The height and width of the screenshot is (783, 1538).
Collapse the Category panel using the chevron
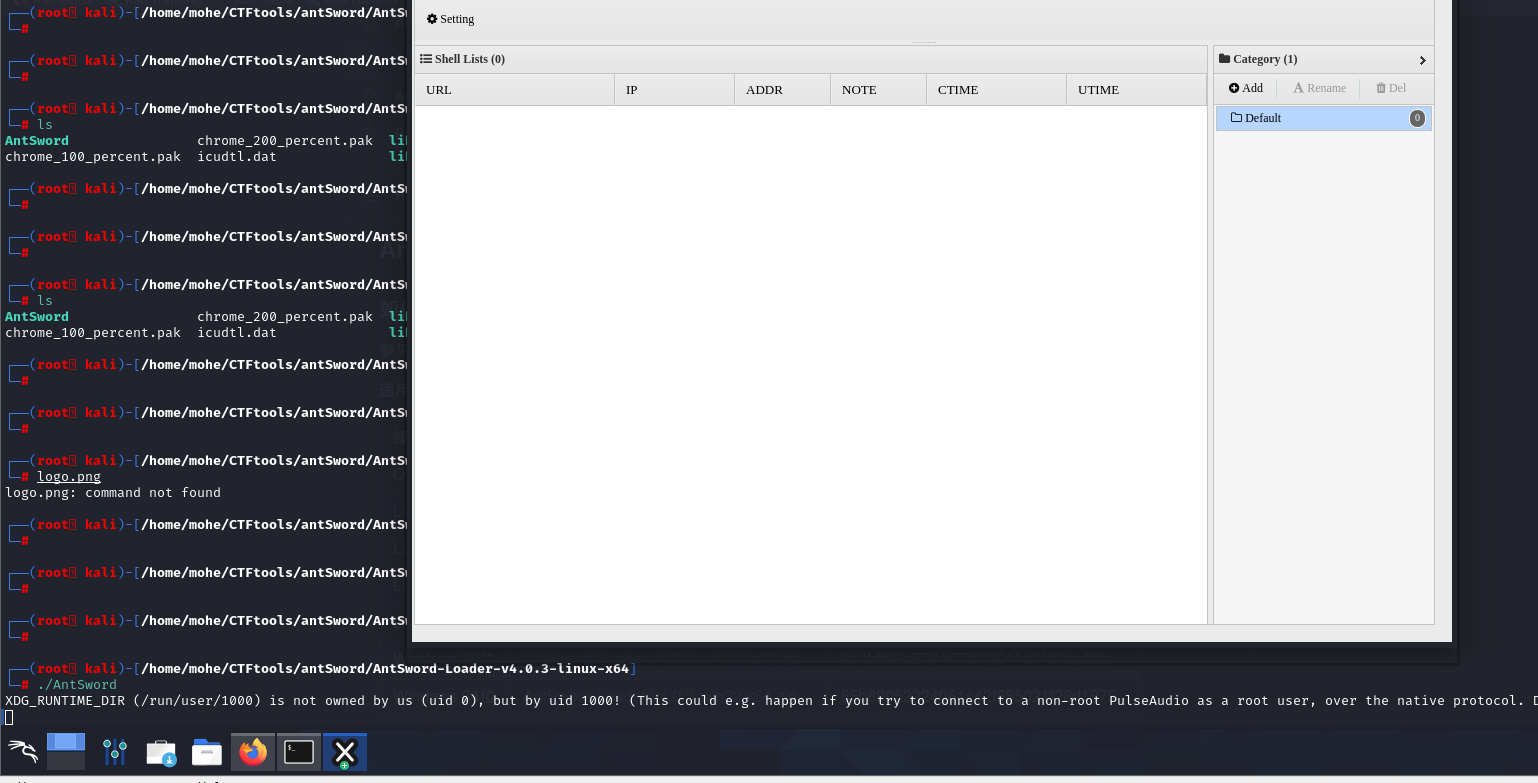tap(1422, 60)
